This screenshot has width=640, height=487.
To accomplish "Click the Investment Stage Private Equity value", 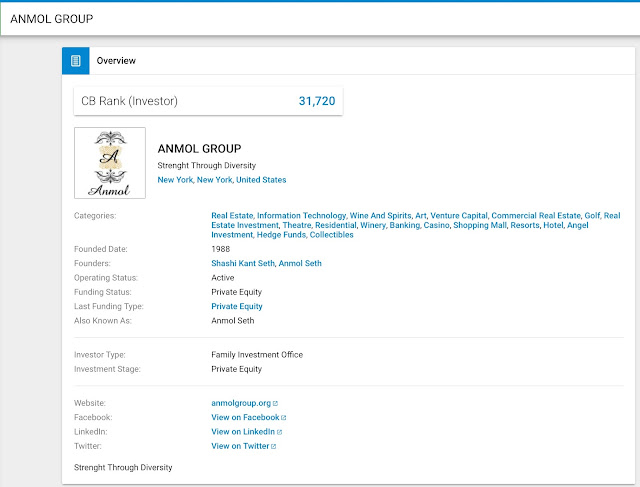I will click(x=236, y=369).
